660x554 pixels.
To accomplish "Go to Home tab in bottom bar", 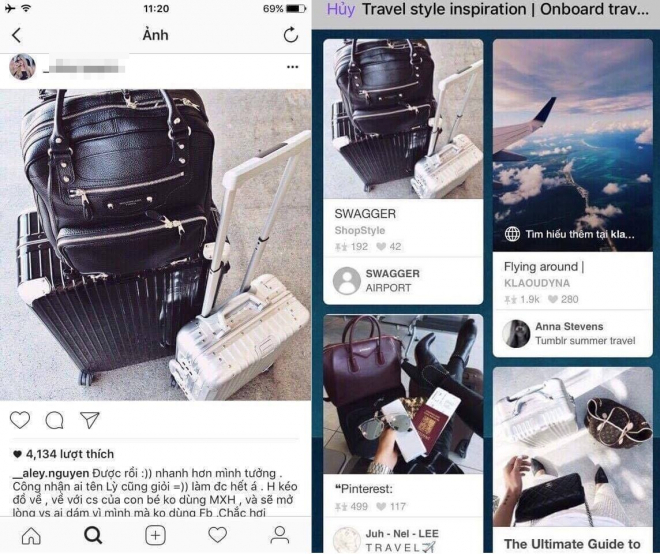I will coord(31,535).
